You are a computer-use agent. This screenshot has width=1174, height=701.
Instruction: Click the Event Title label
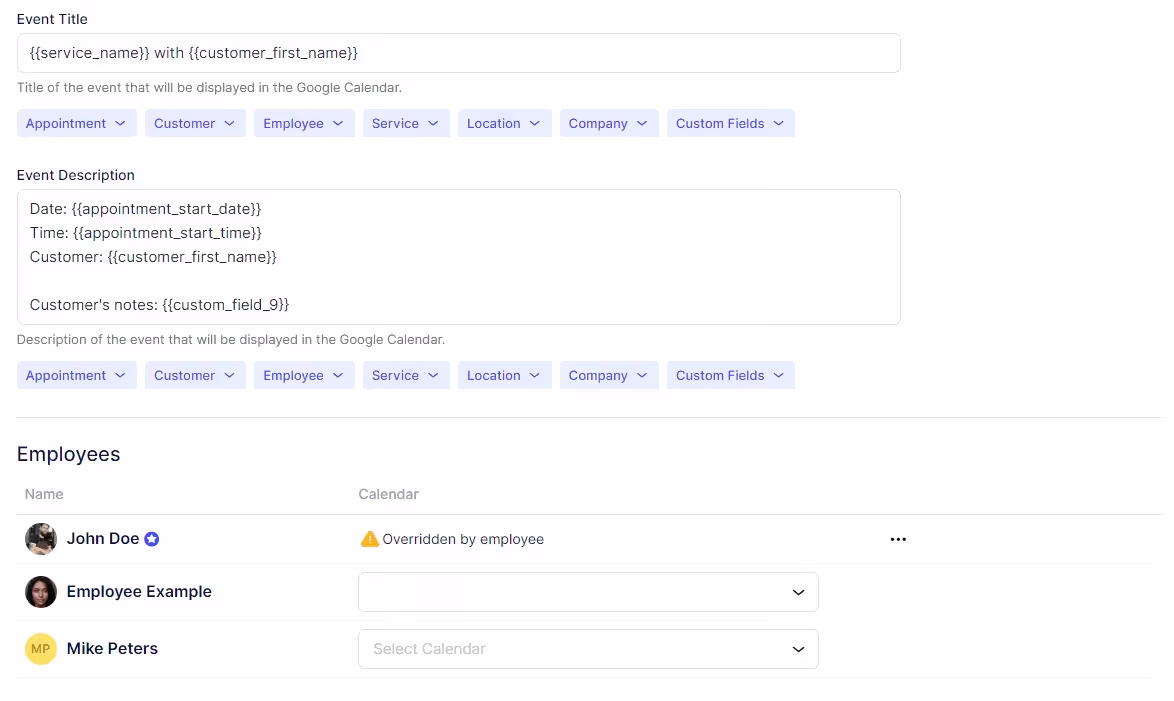[x=52, y=19]
